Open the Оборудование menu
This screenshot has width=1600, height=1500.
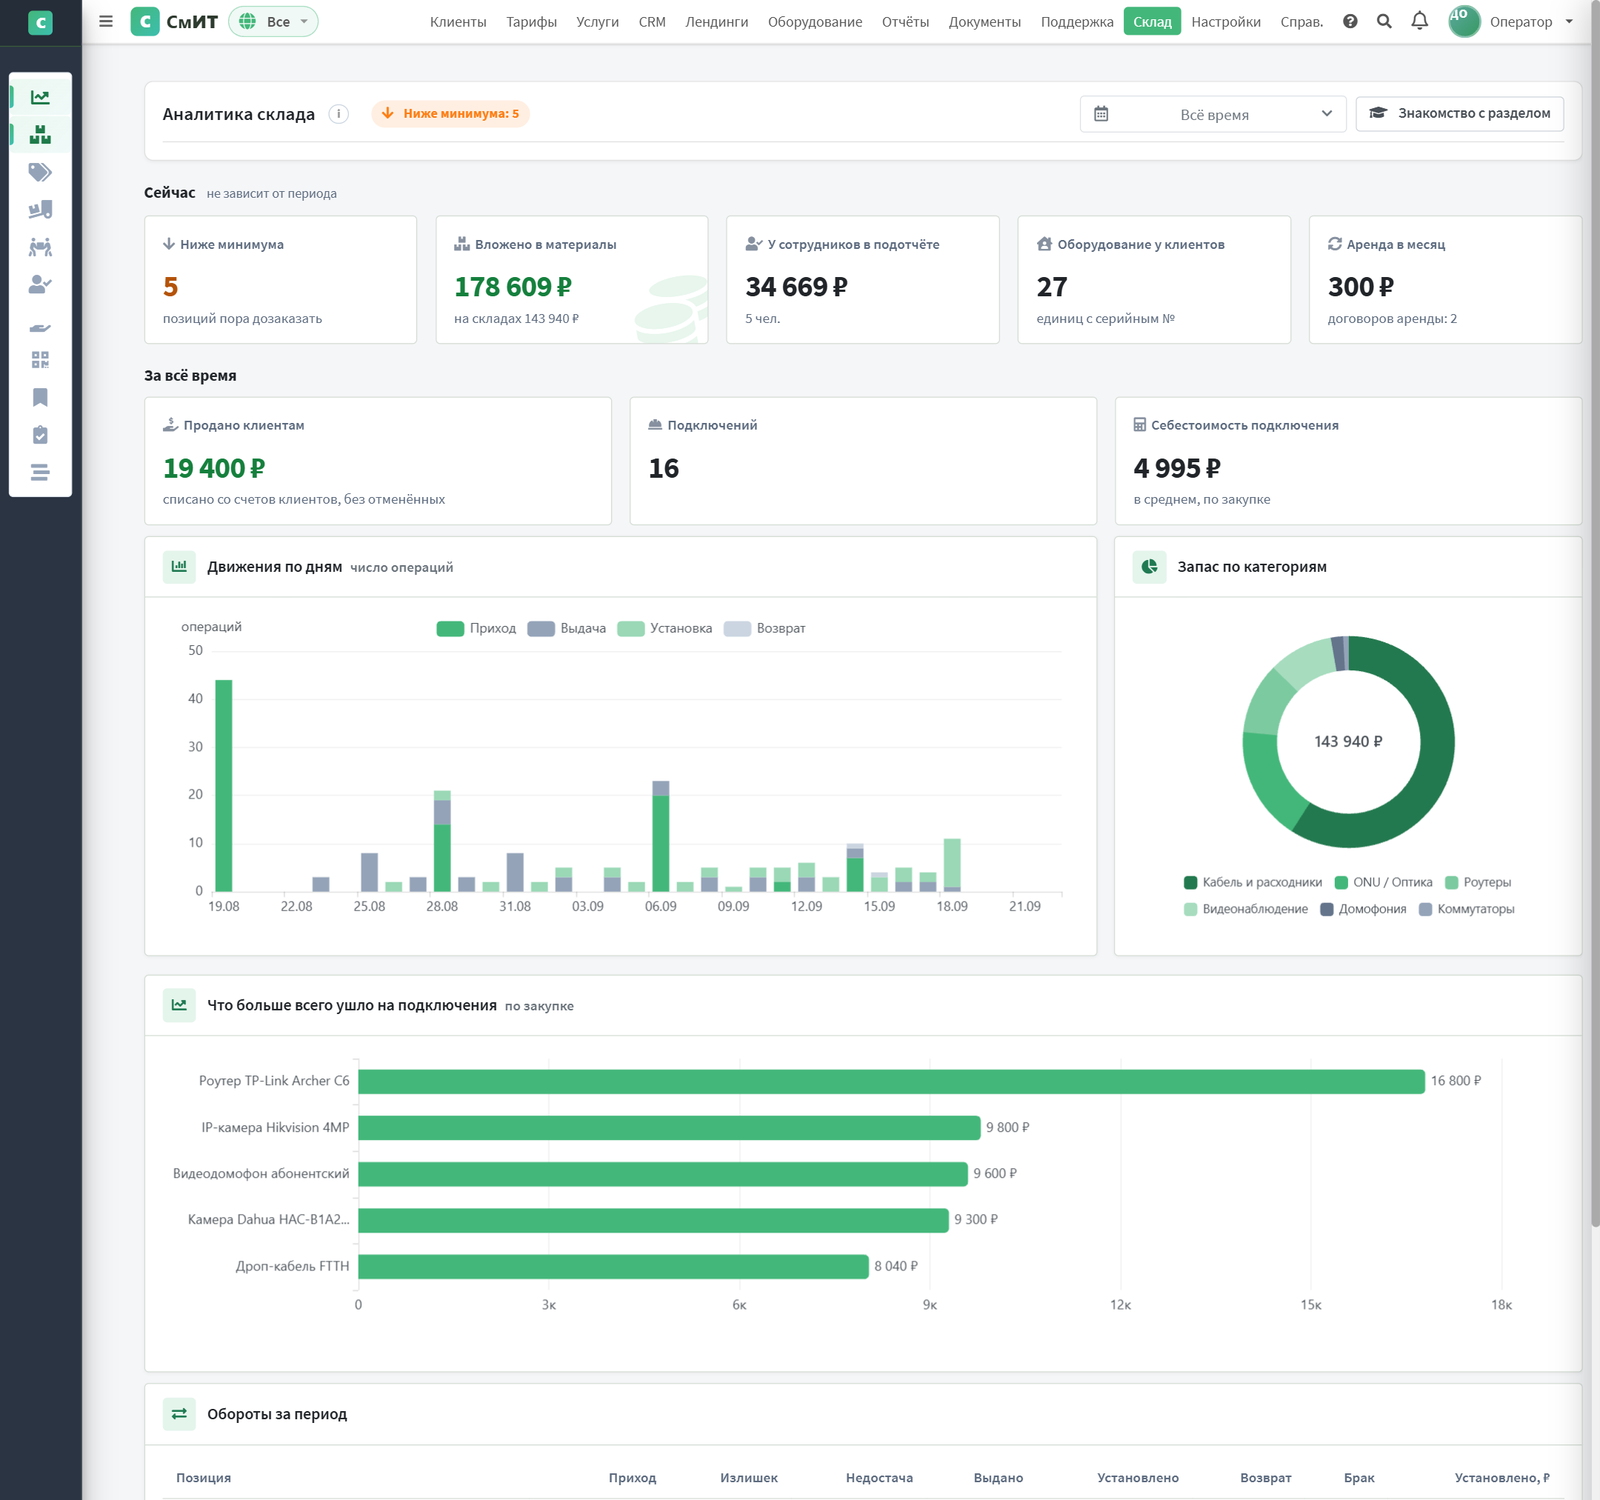[815, 21]
